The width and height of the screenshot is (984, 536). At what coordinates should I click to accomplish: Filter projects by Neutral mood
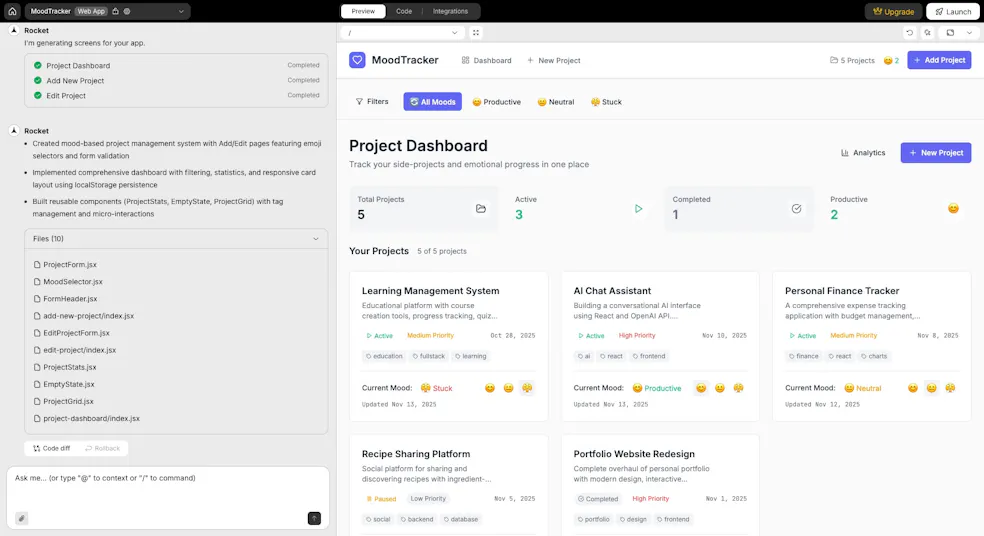tap(556, 102)
